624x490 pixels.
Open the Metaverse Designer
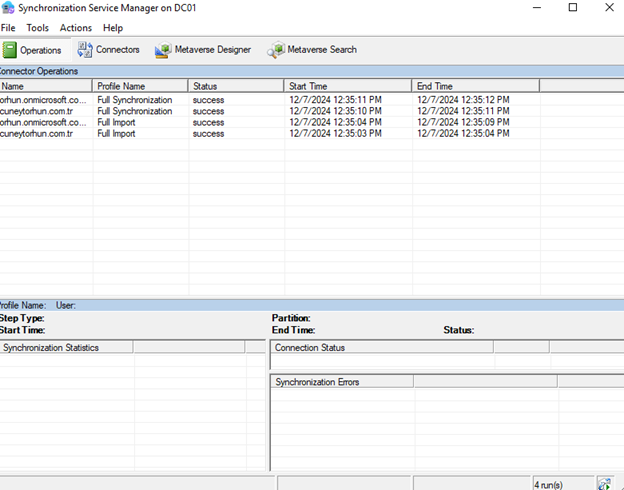203,50
